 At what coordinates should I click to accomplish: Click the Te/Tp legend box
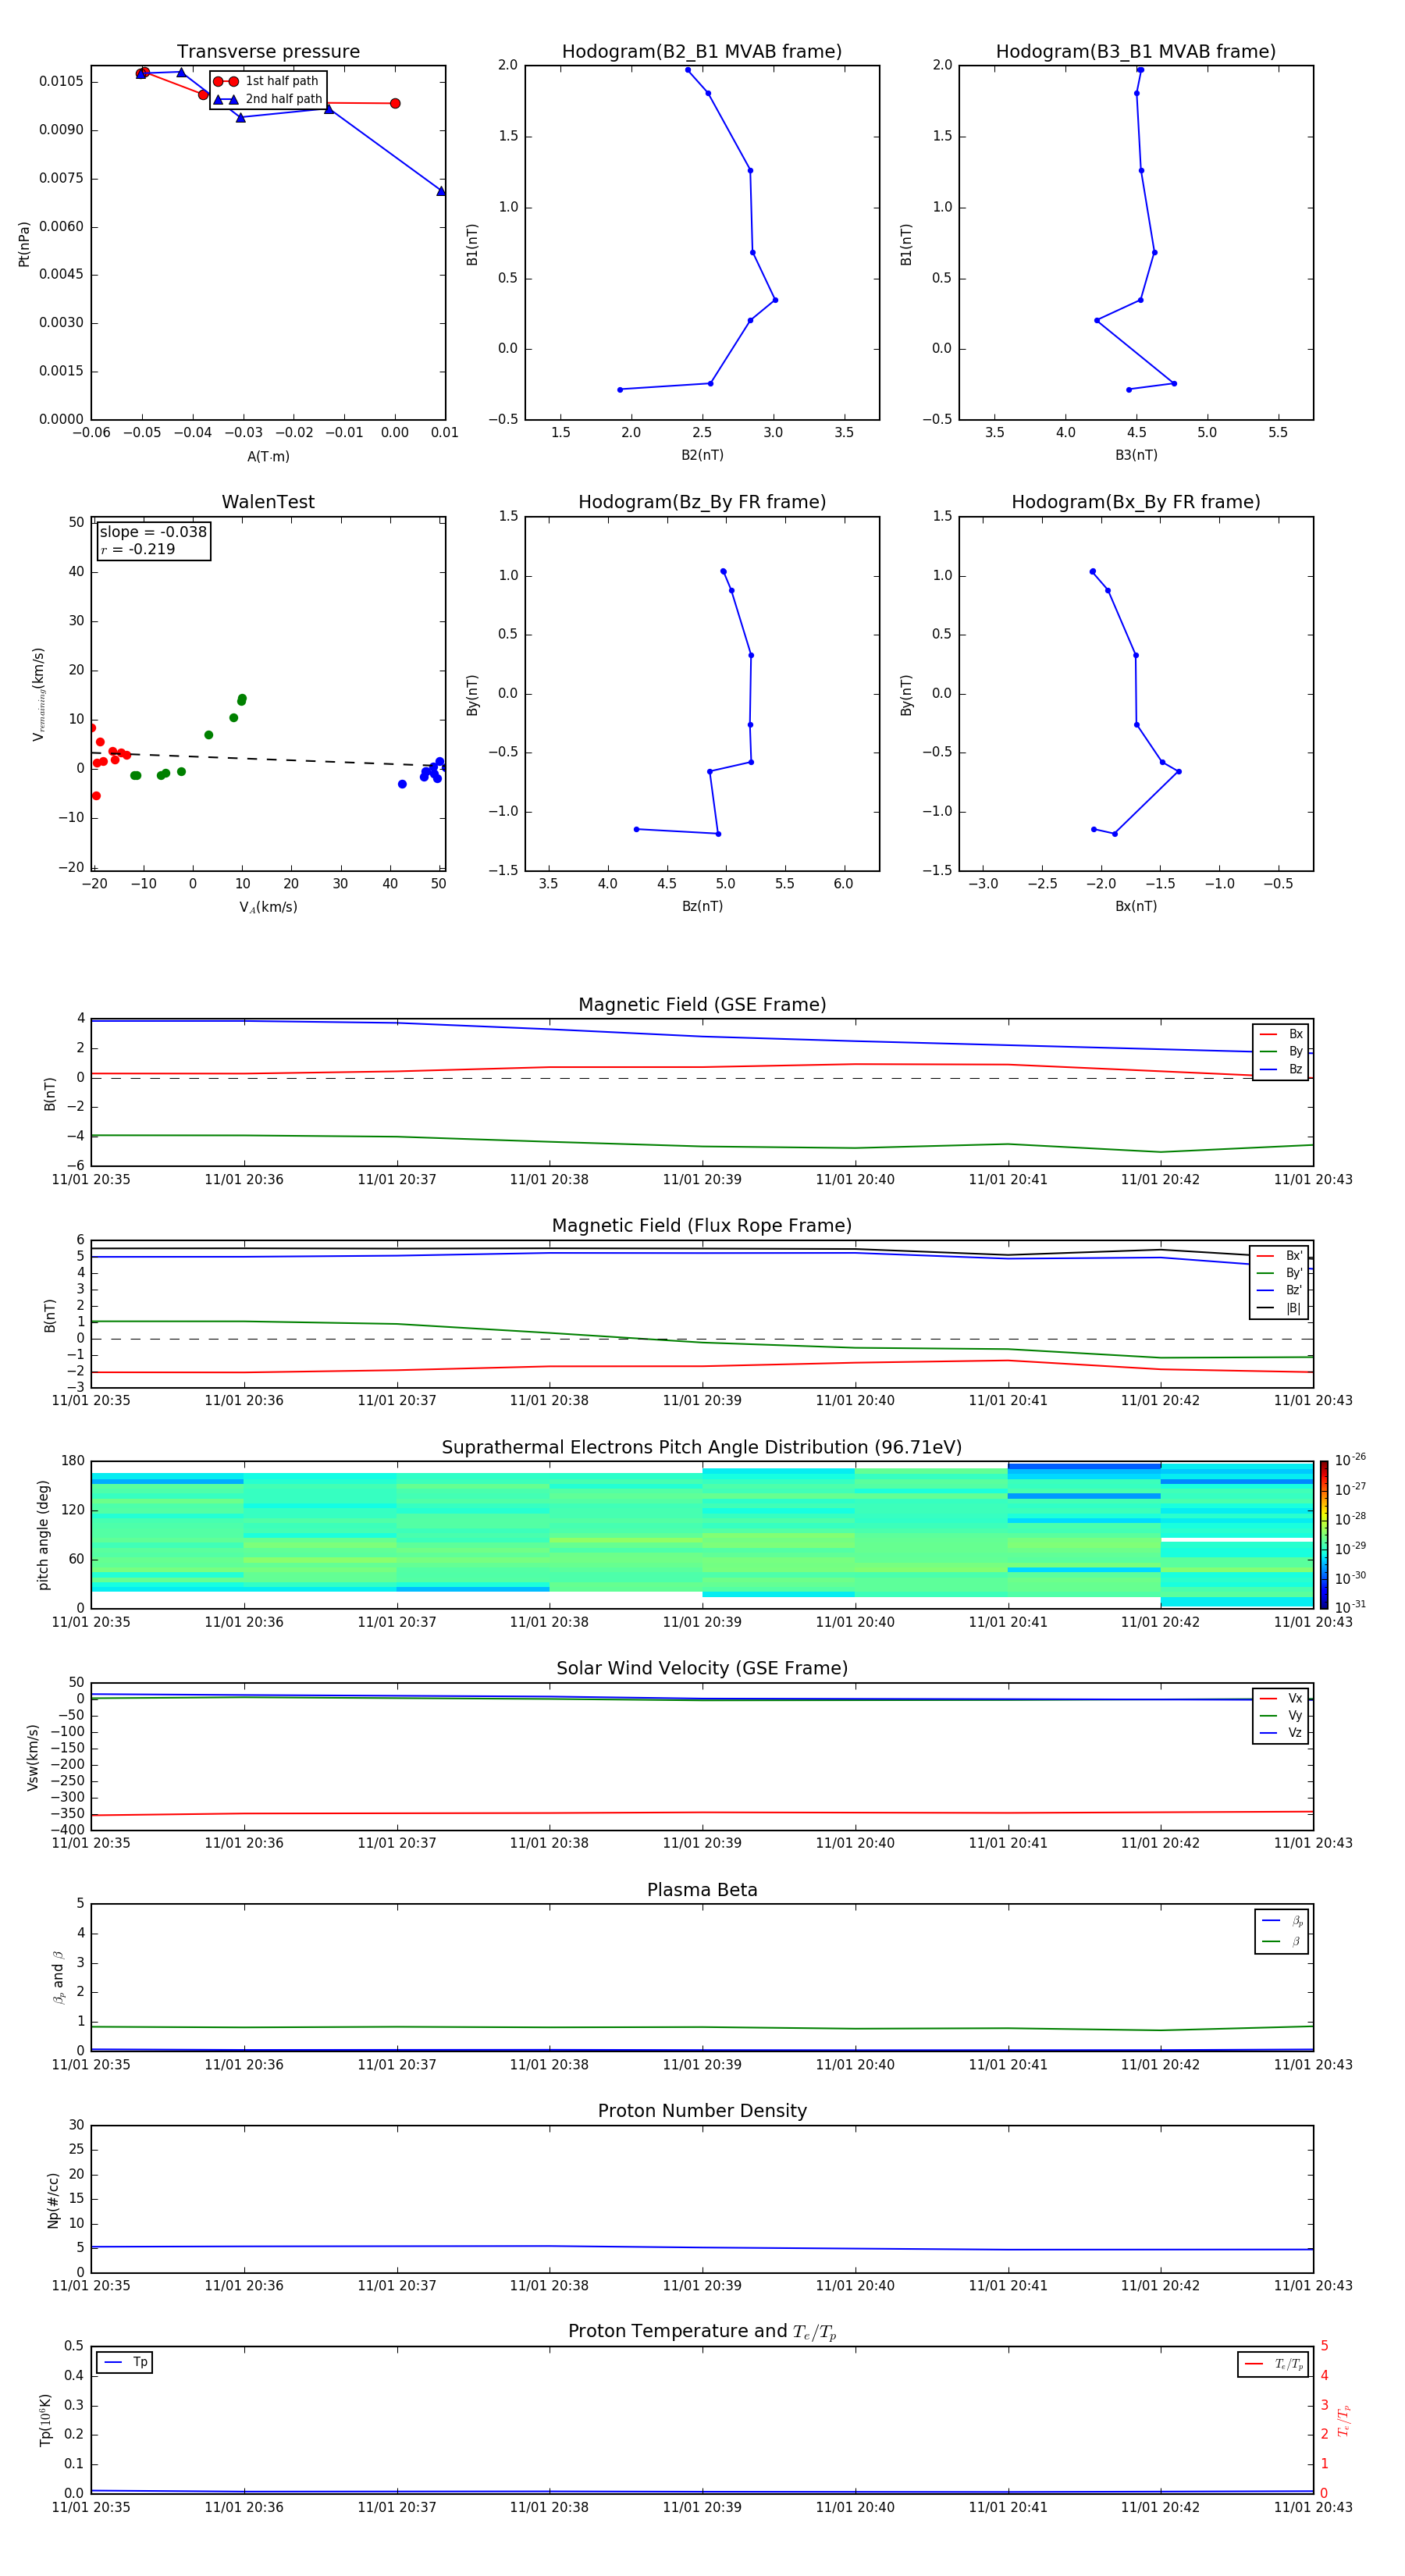[x=1272, y=2364]
